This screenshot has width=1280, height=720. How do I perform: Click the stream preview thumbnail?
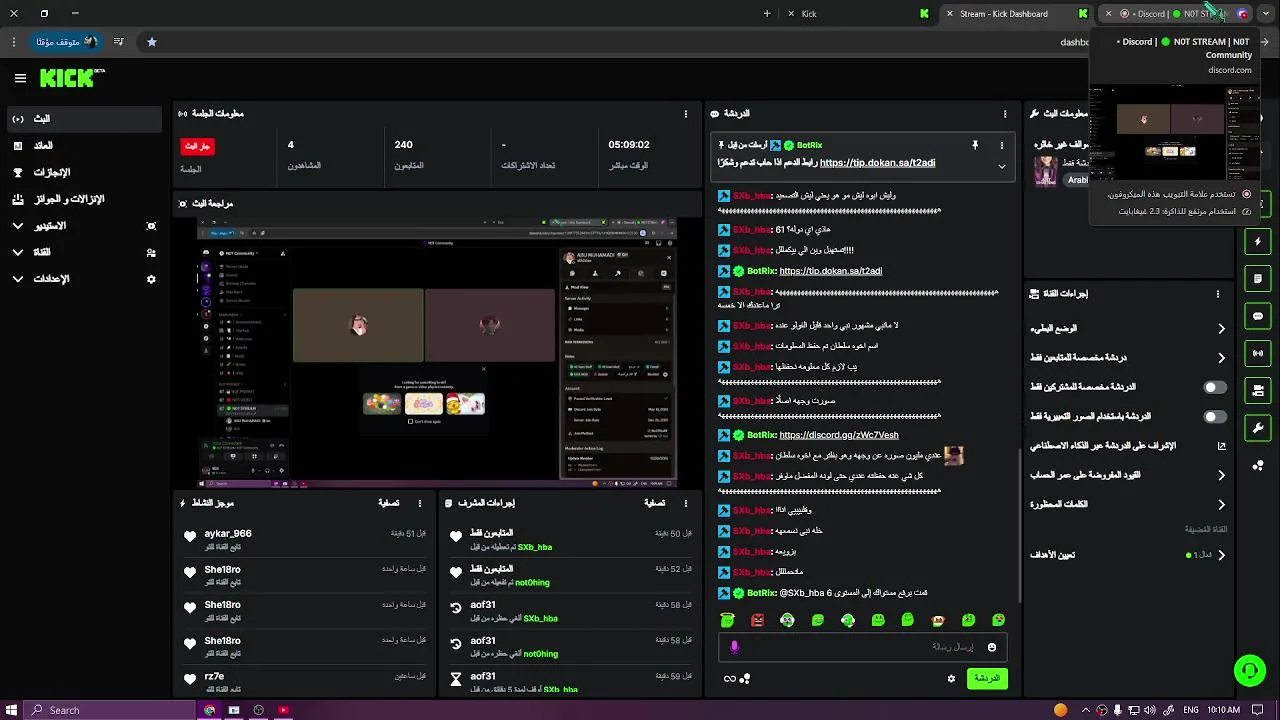tap(437, 354)
